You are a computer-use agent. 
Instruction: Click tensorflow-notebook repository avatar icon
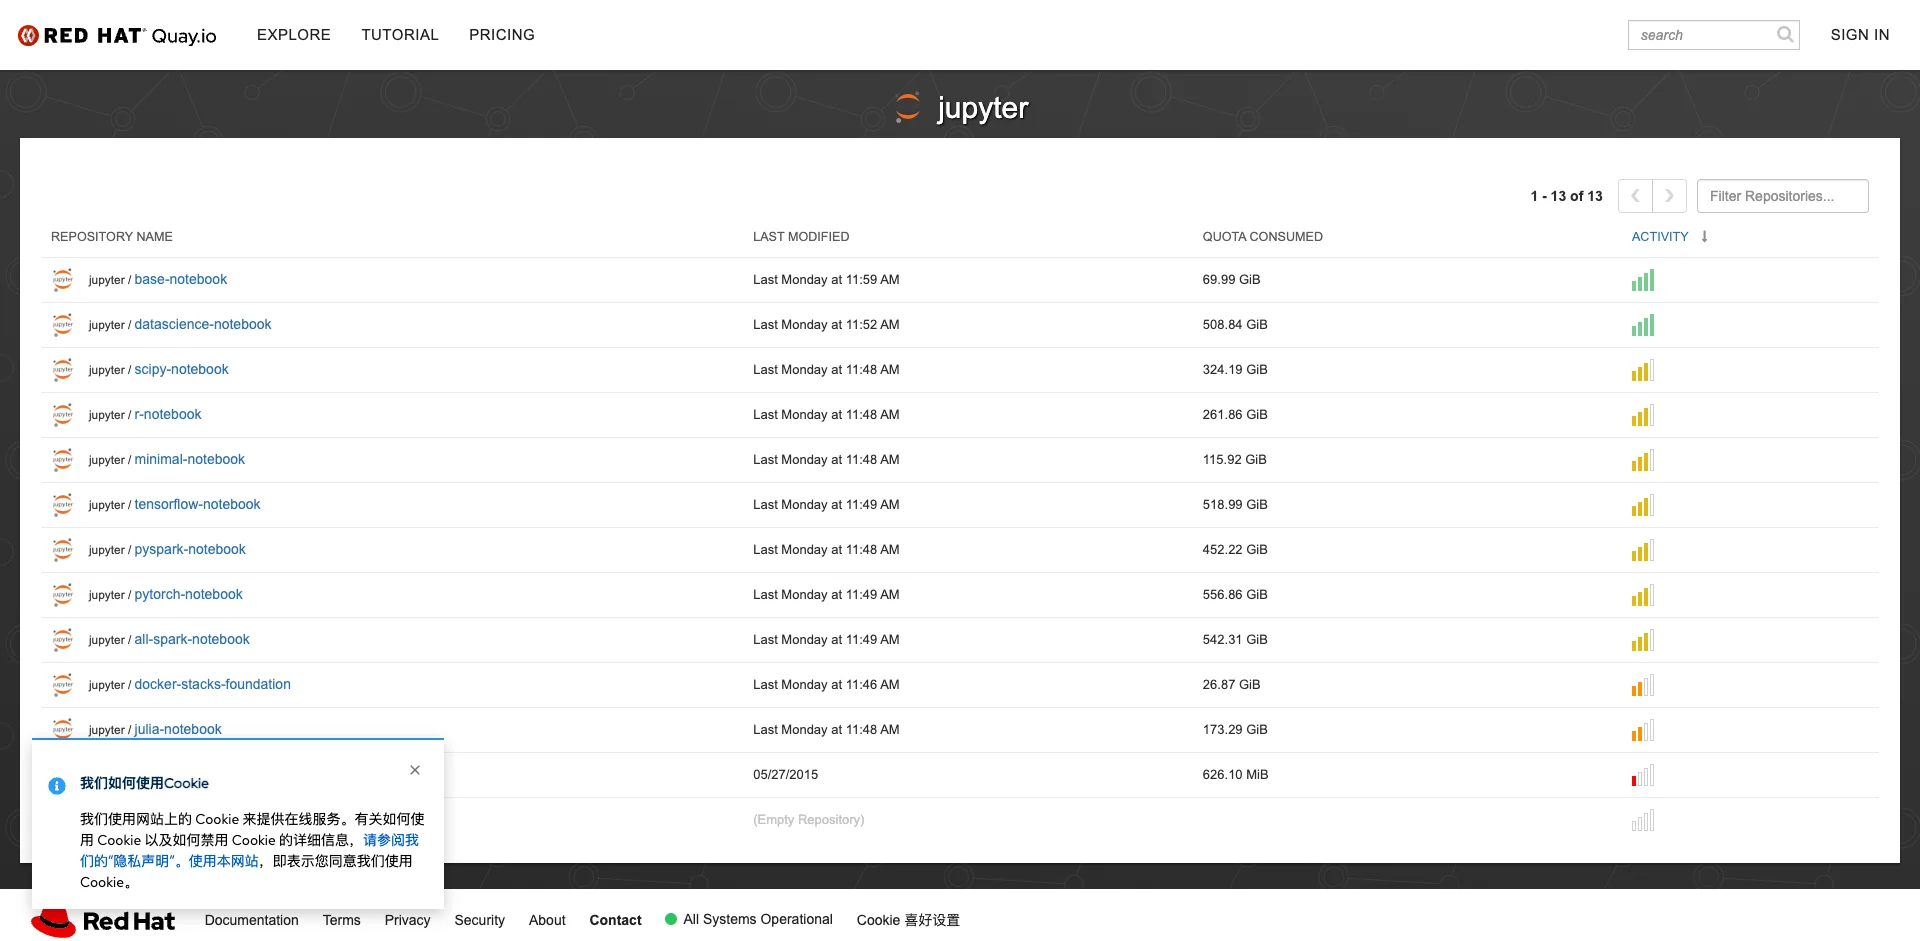(63, 505)
